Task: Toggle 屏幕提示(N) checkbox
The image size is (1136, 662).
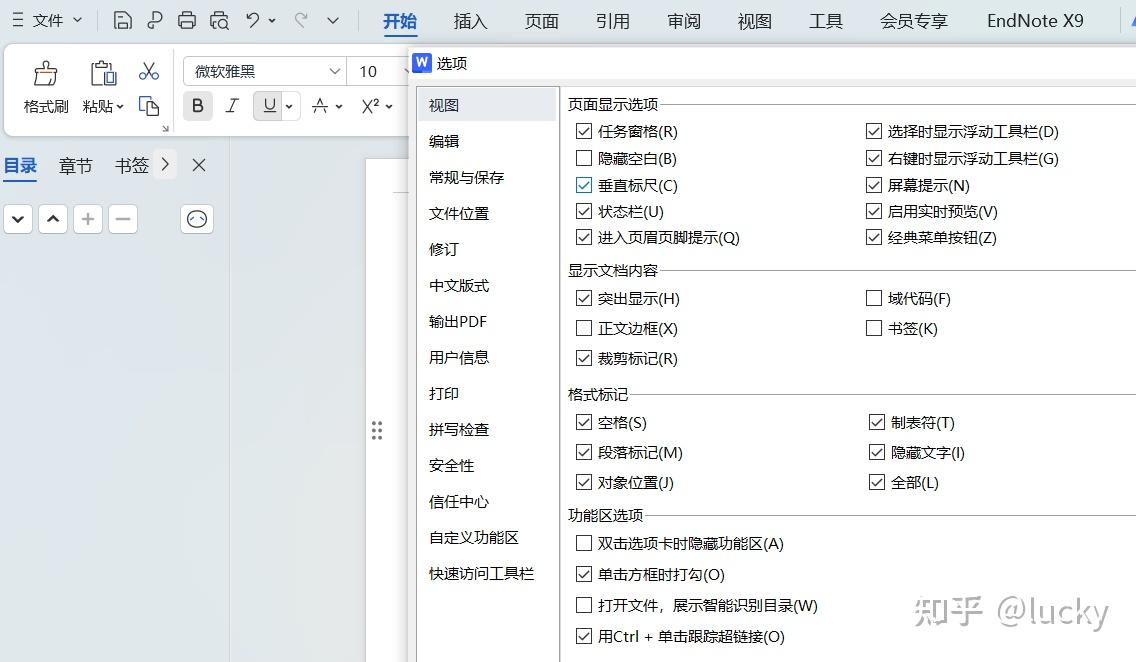Action: point(874,185)
